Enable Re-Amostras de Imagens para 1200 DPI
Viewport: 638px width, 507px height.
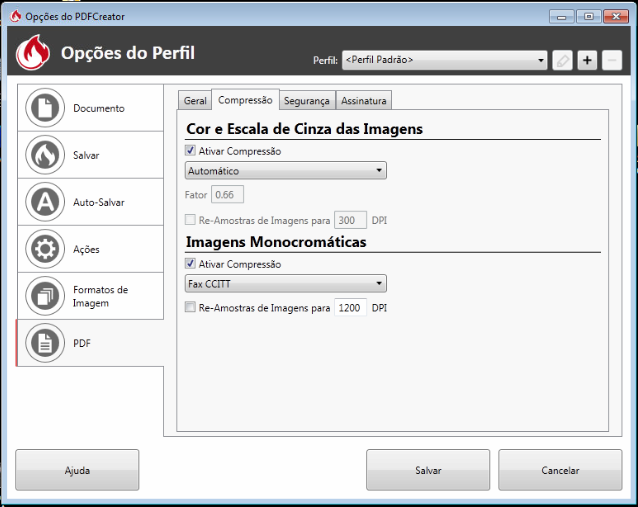pyautogui.click(x=190, y=307)
